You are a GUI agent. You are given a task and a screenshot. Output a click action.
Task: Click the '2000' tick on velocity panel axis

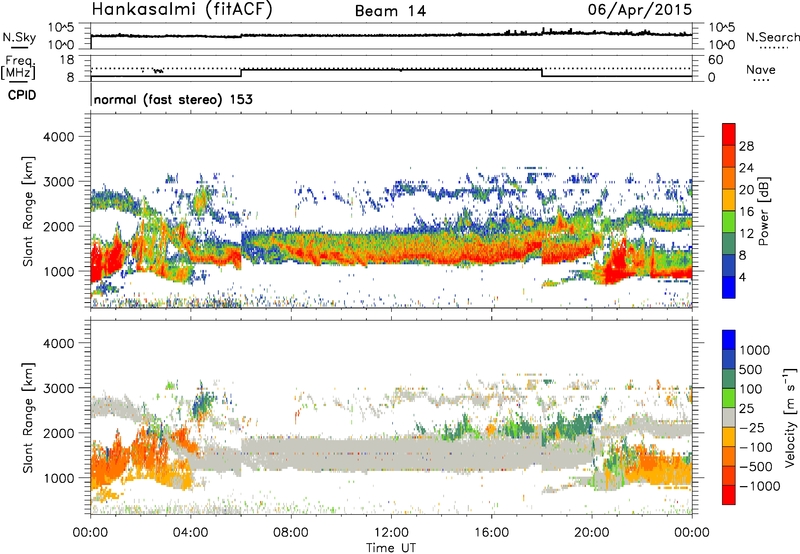58,433
